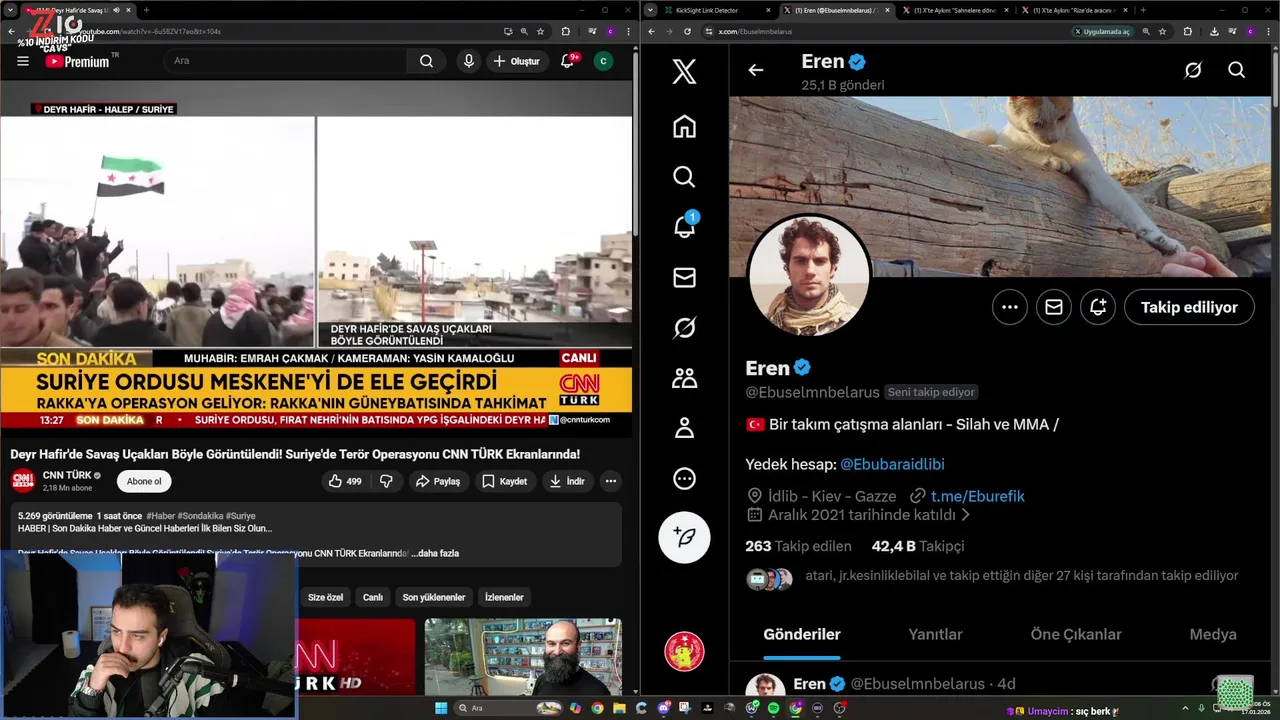This screenshot has width=1280, height=720.
Task: Open X Explore search in sidebar
Action: coord(684,177)
